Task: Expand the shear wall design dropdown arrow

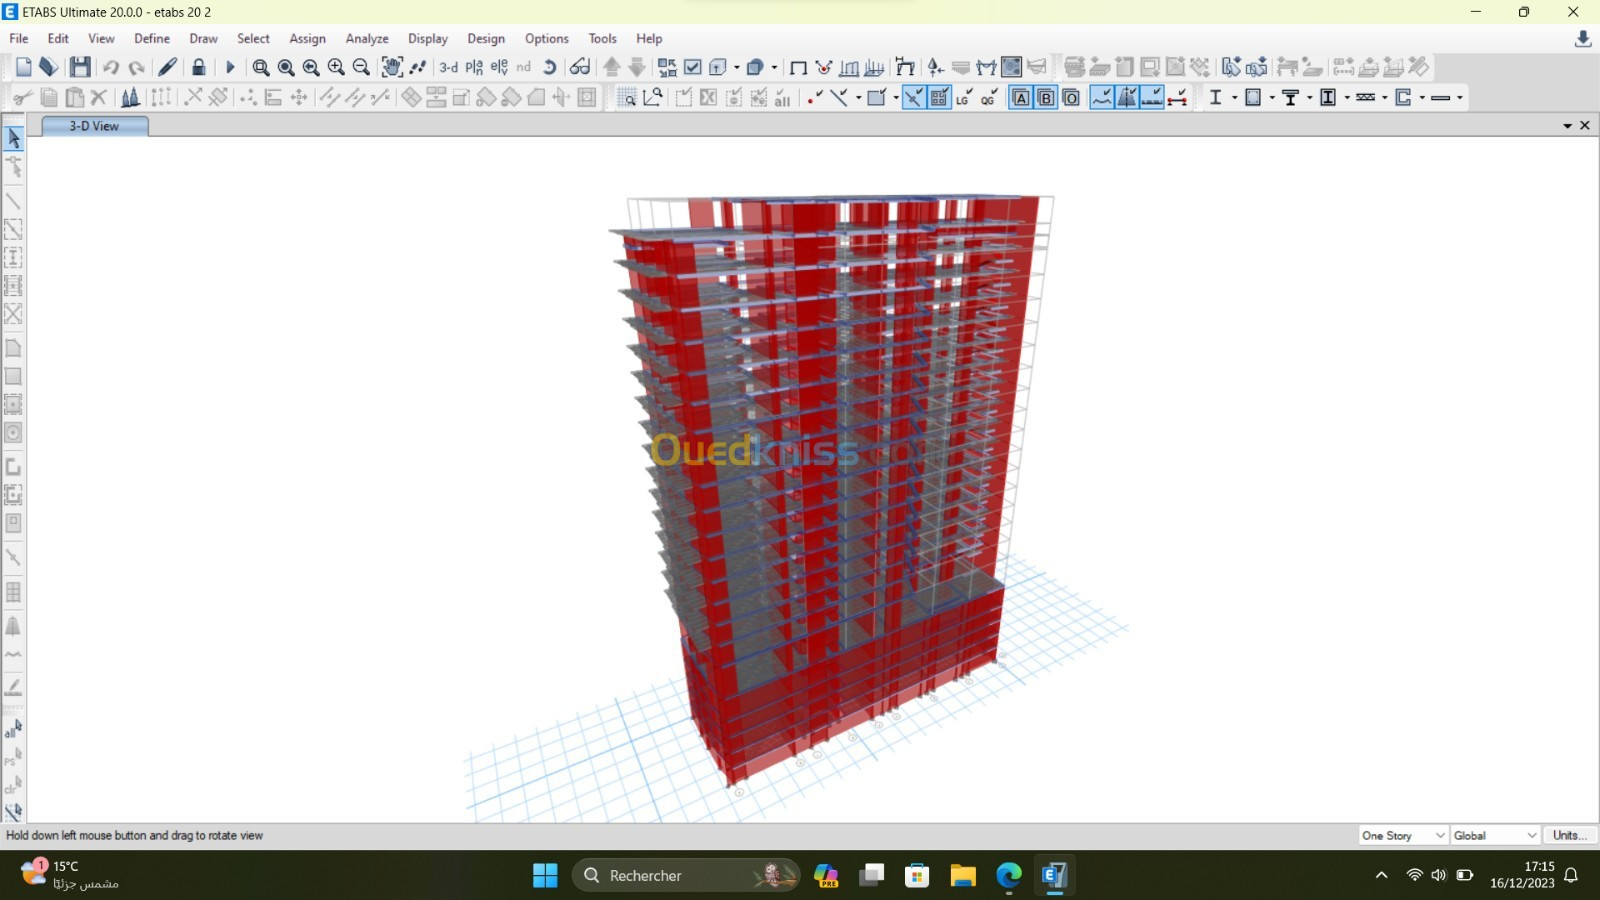Action: pyautogui.click(x=1422, y=97)
